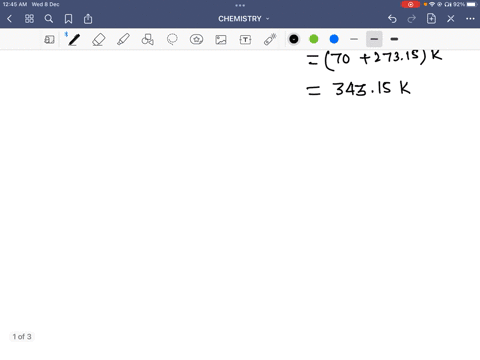480x360 pixels.
Task: Open the Elements sticker tool
Action: (196, 39)
